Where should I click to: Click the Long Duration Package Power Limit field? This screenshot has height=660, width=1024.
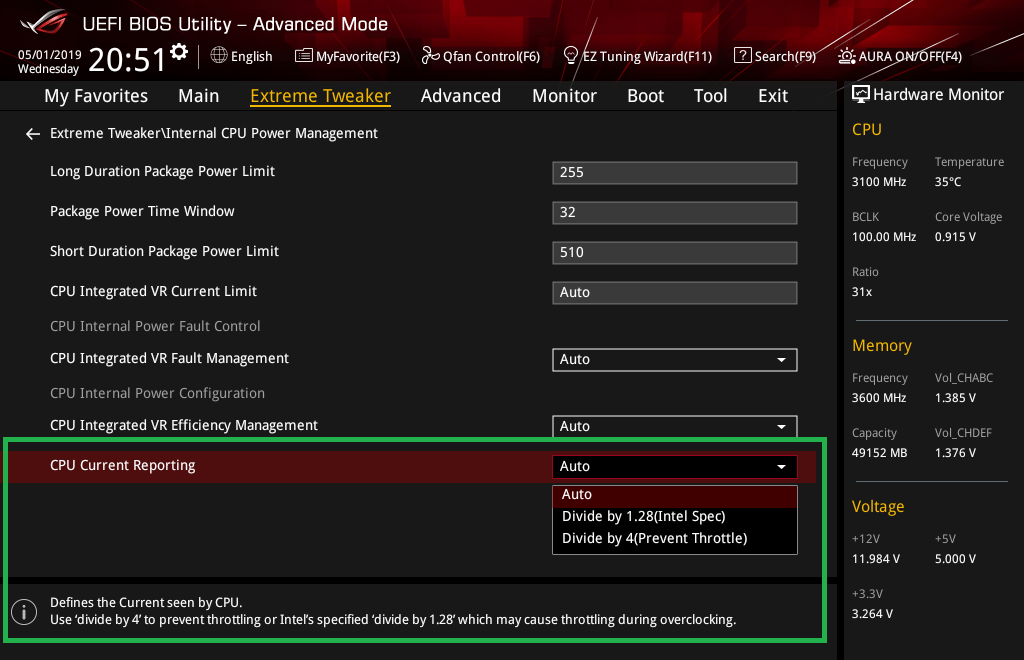click(x=675, y=173)
